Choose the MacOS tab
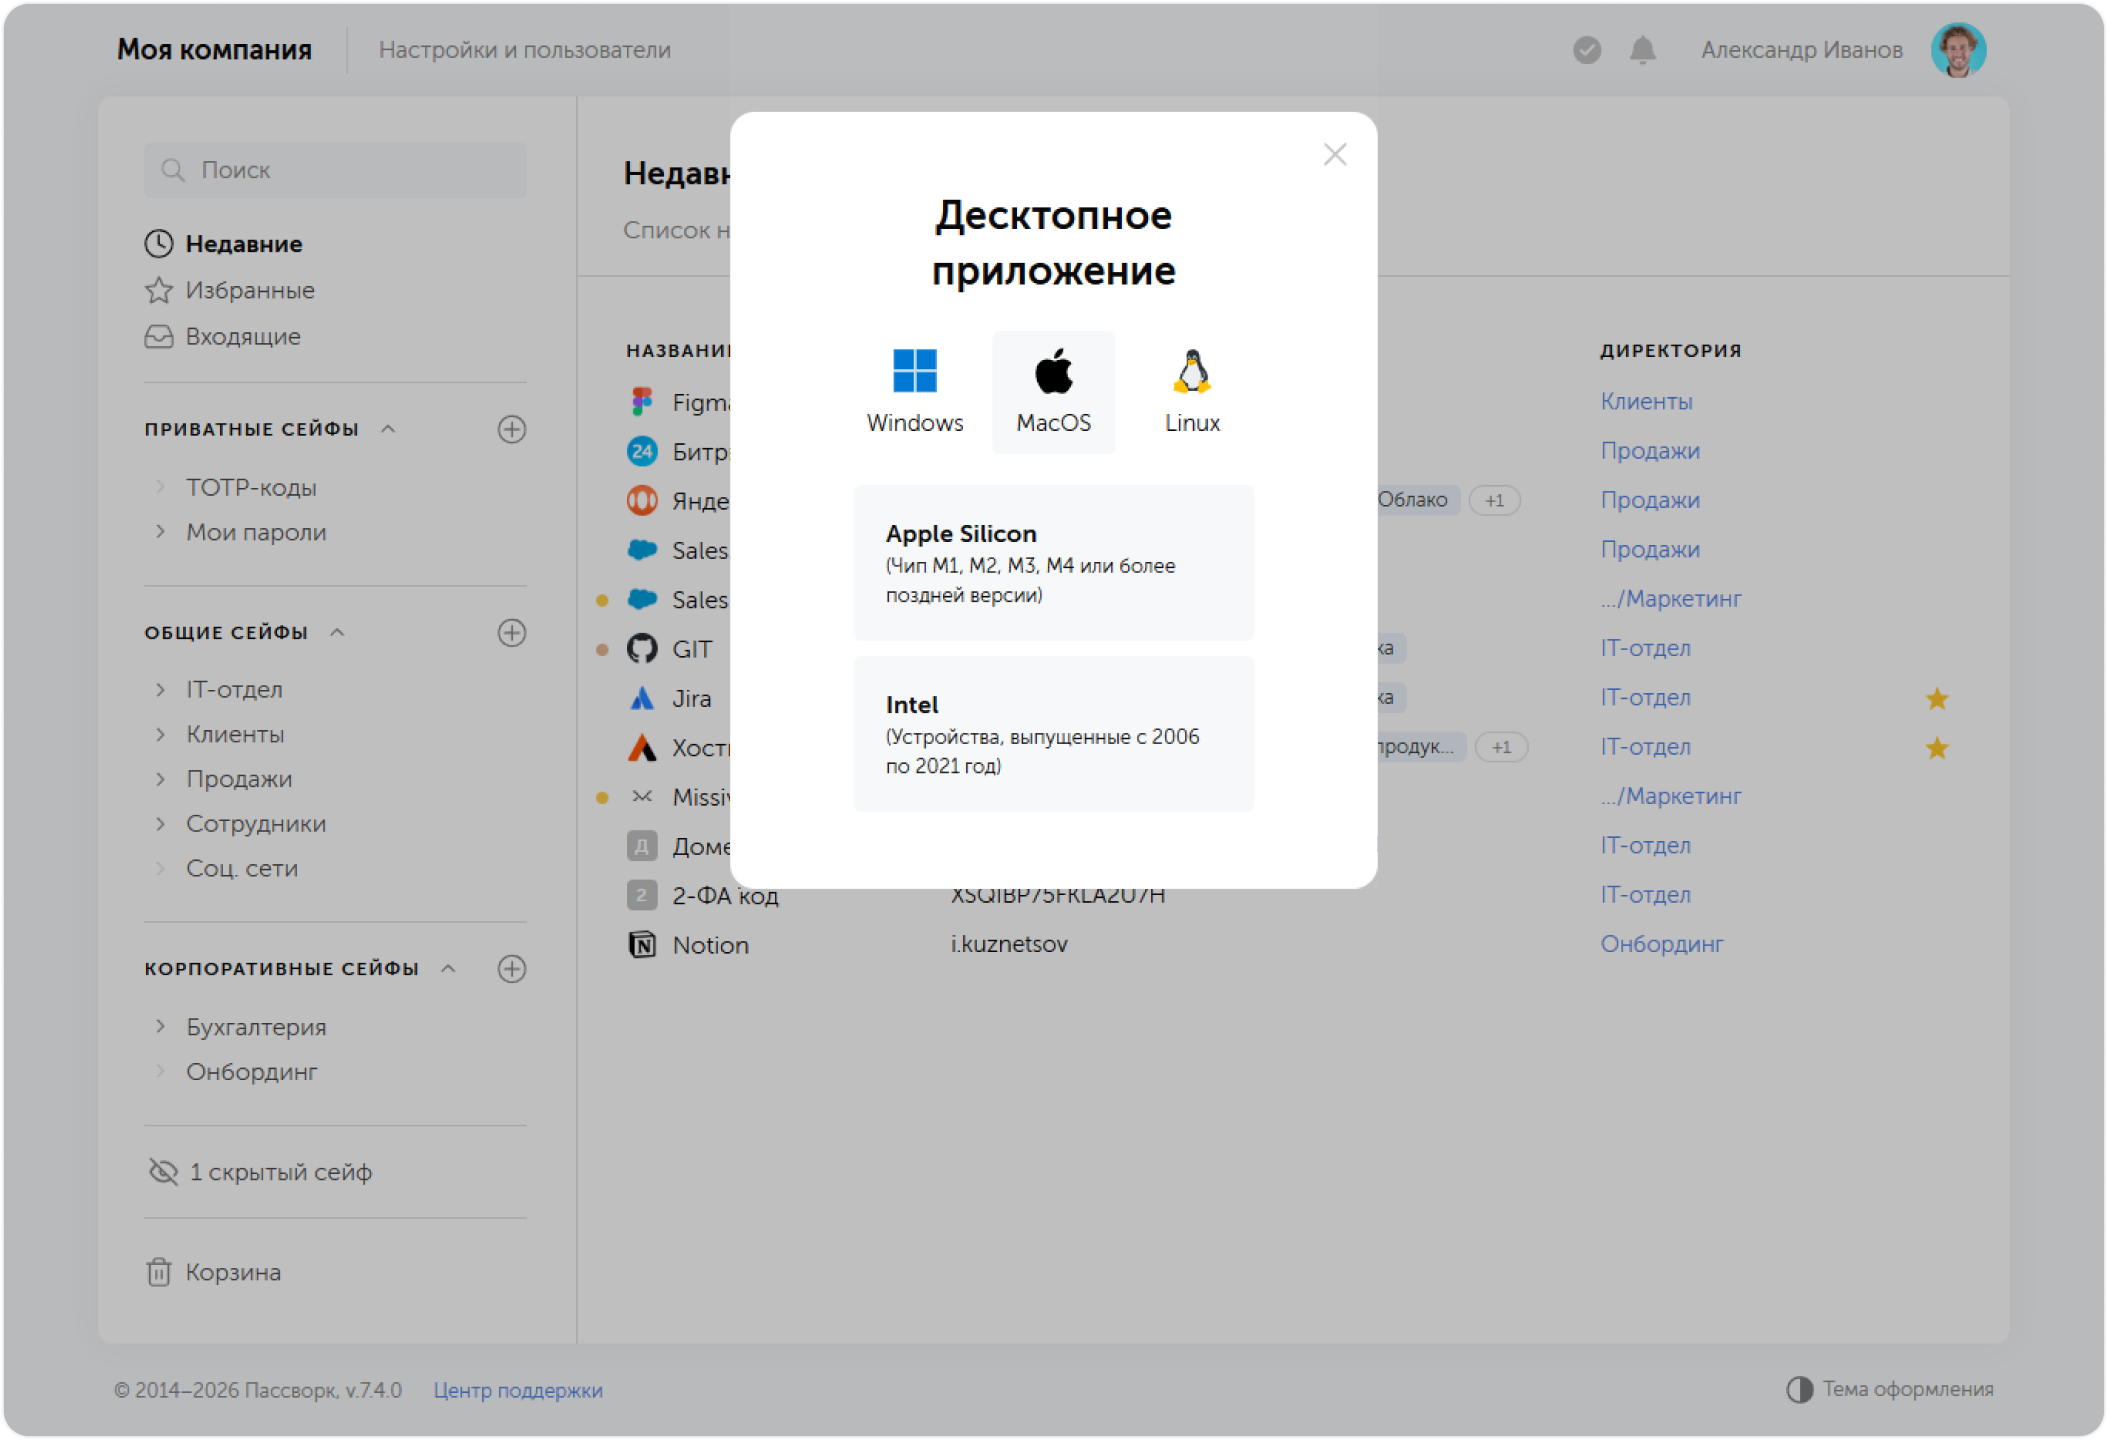 tap(1053, 392)
